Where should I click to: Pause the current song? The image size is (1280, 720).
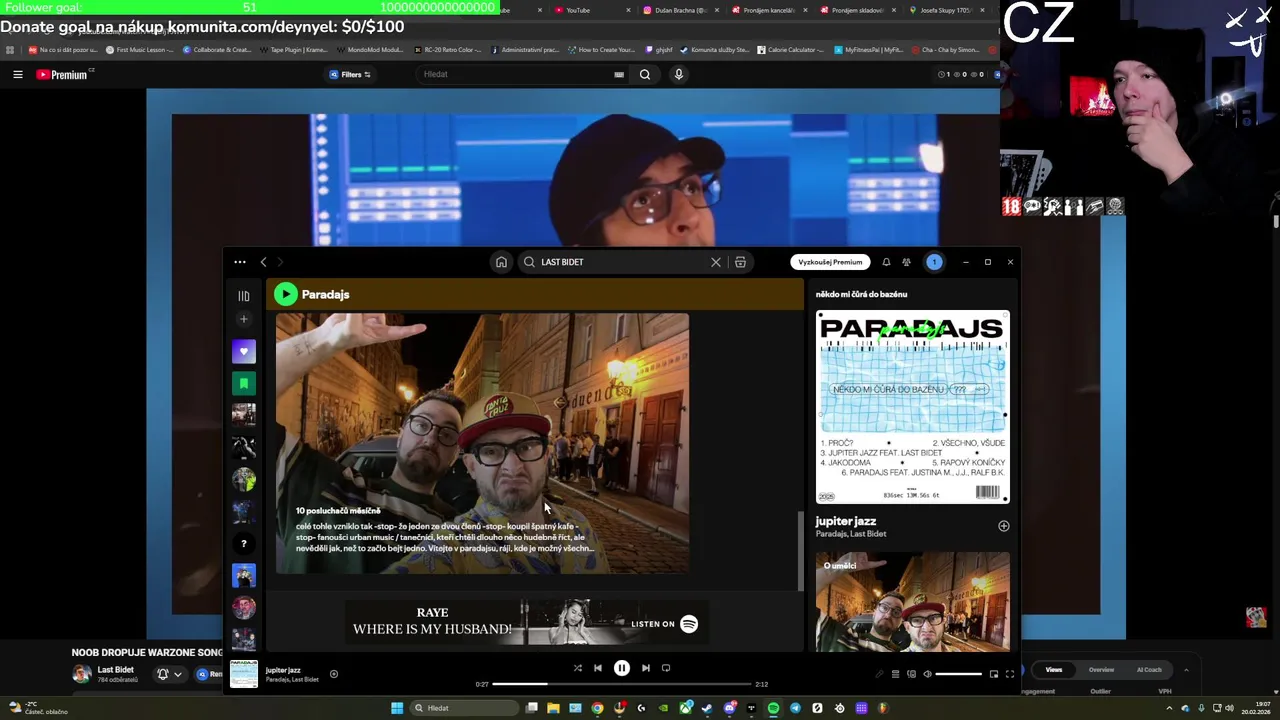622,668
